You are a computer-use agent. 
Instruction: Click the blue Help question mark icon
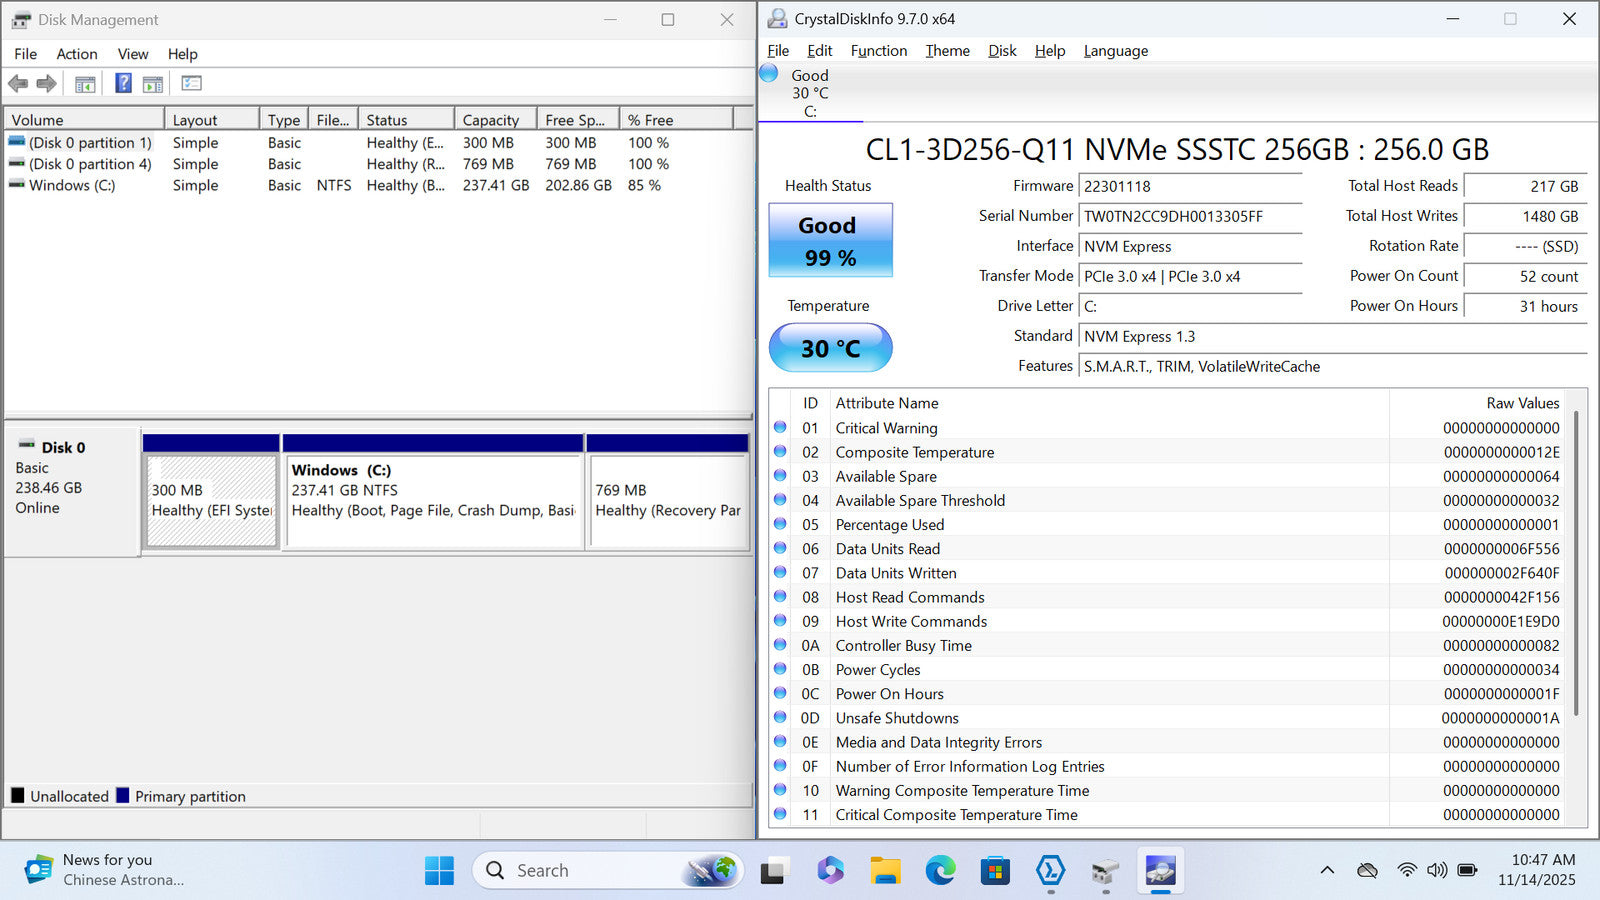click(x=123, y=84)
